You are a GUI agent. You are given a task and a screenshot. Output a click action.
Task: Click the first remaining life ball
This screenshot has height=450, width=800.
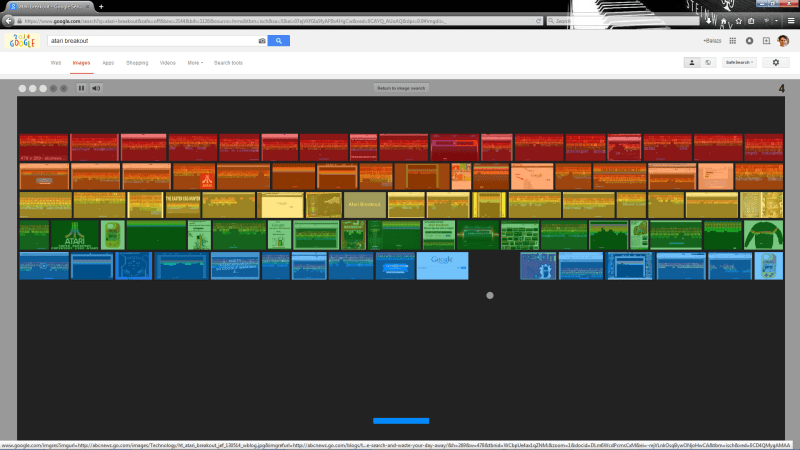click(22, 88)
